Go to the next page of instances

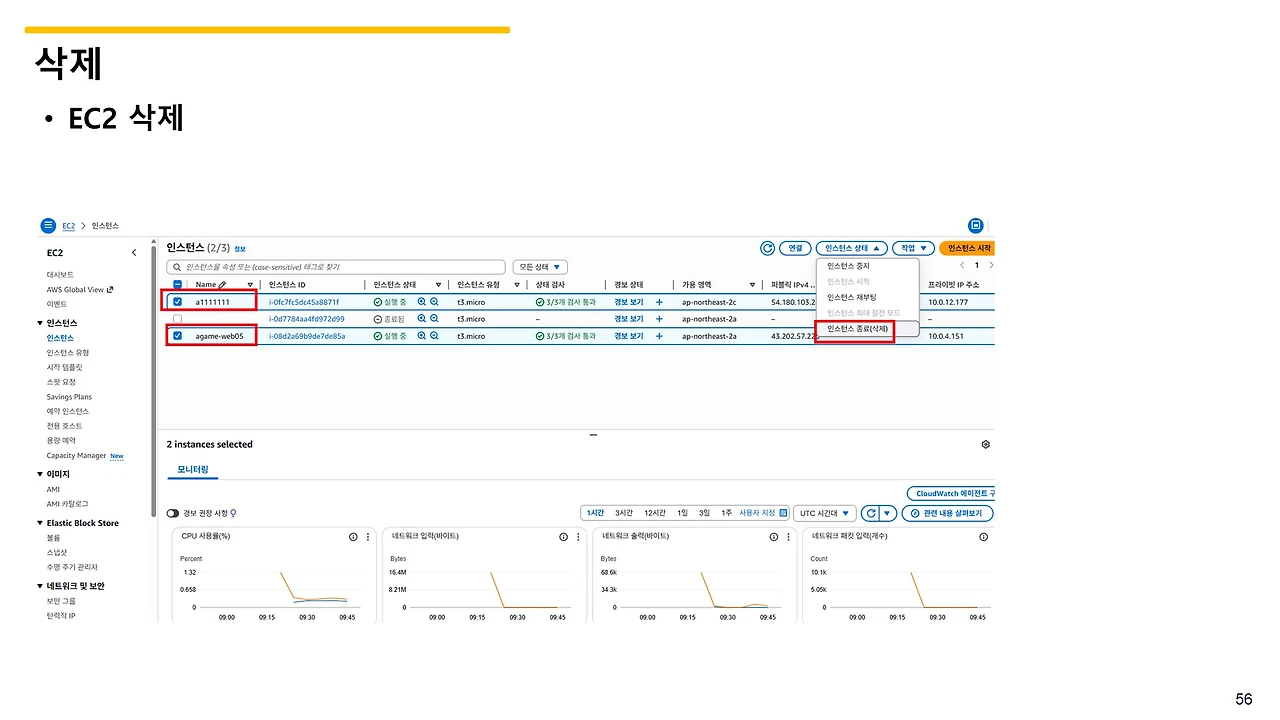coord(991,266)
